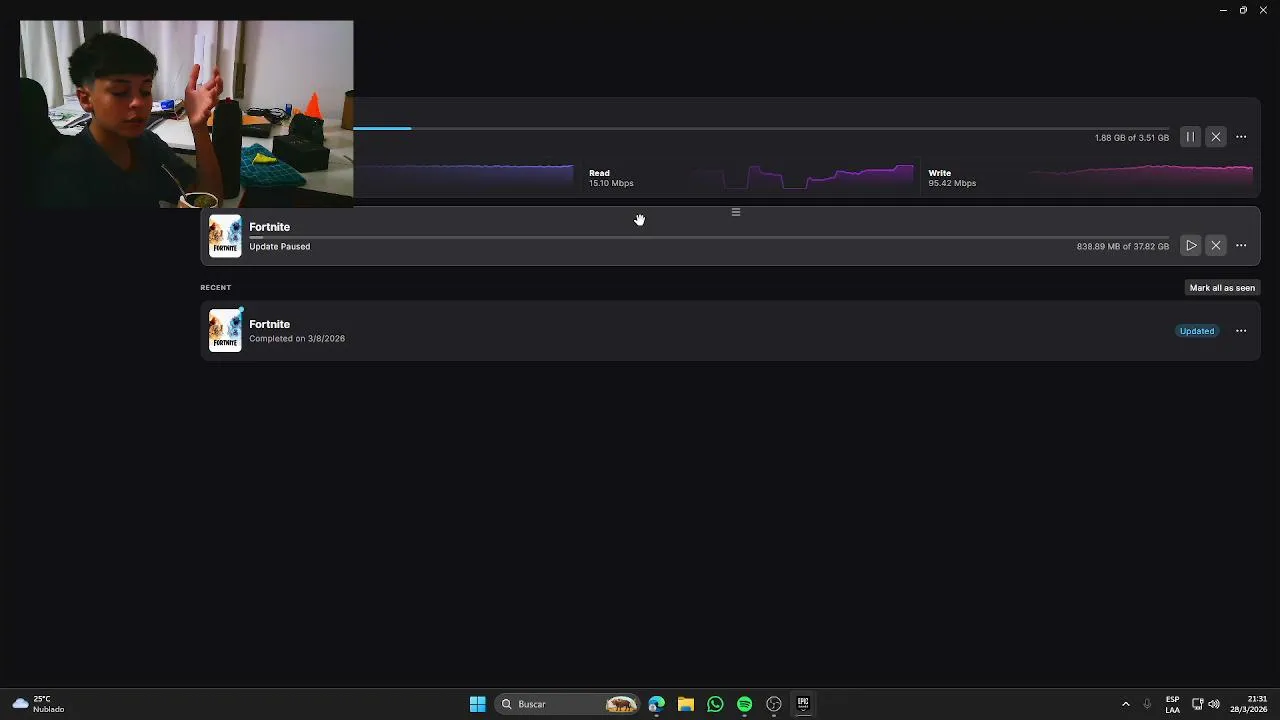
Task: Click the microphone tray icon
Action: (1147, 704)
